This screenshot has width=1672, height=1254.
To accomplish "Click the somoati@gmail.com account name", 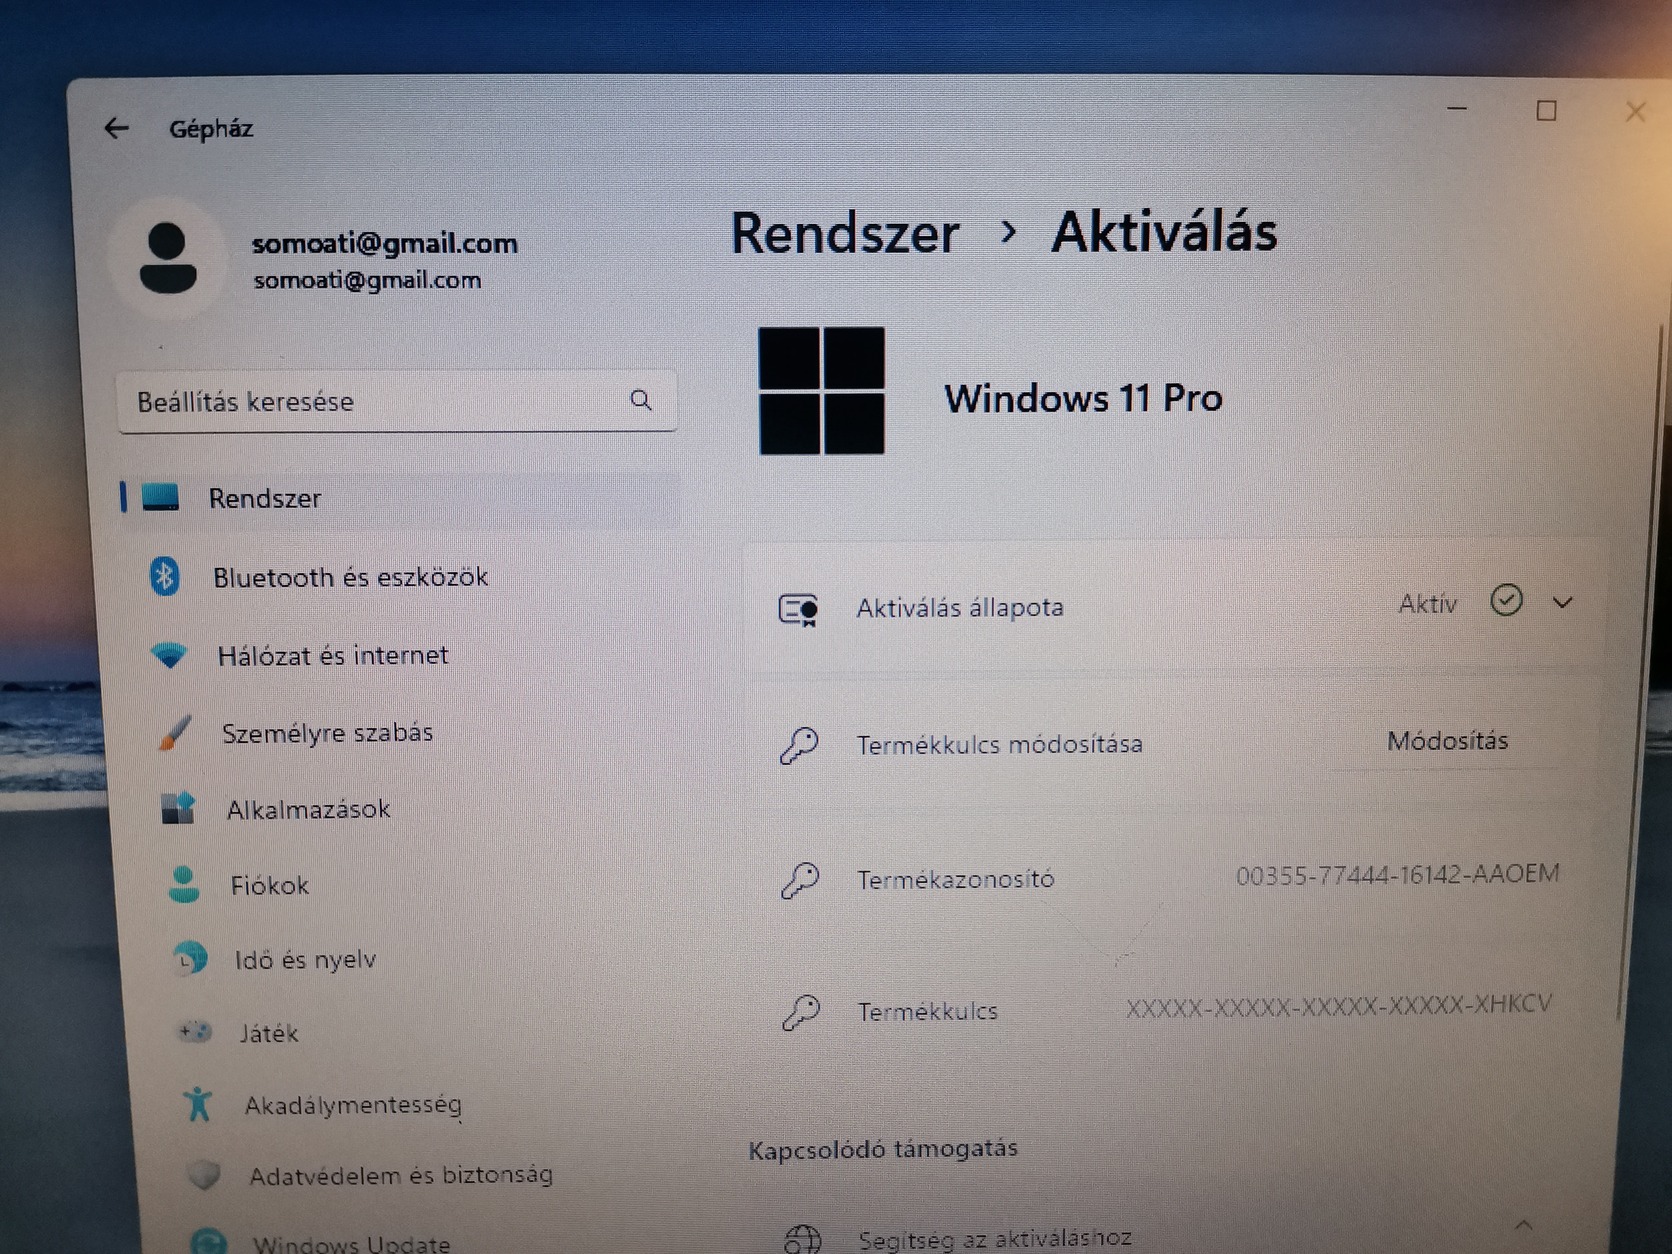I will tap(385, 243).
